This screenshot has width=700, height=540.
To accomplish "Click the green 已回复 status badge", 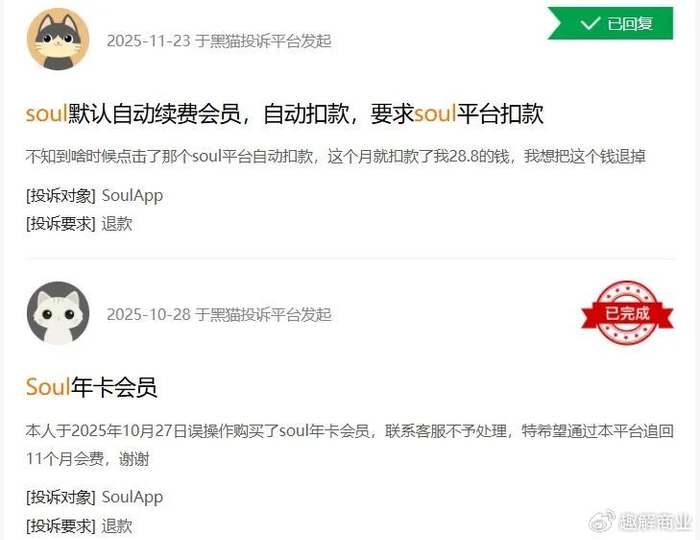I will pos(610,23).
